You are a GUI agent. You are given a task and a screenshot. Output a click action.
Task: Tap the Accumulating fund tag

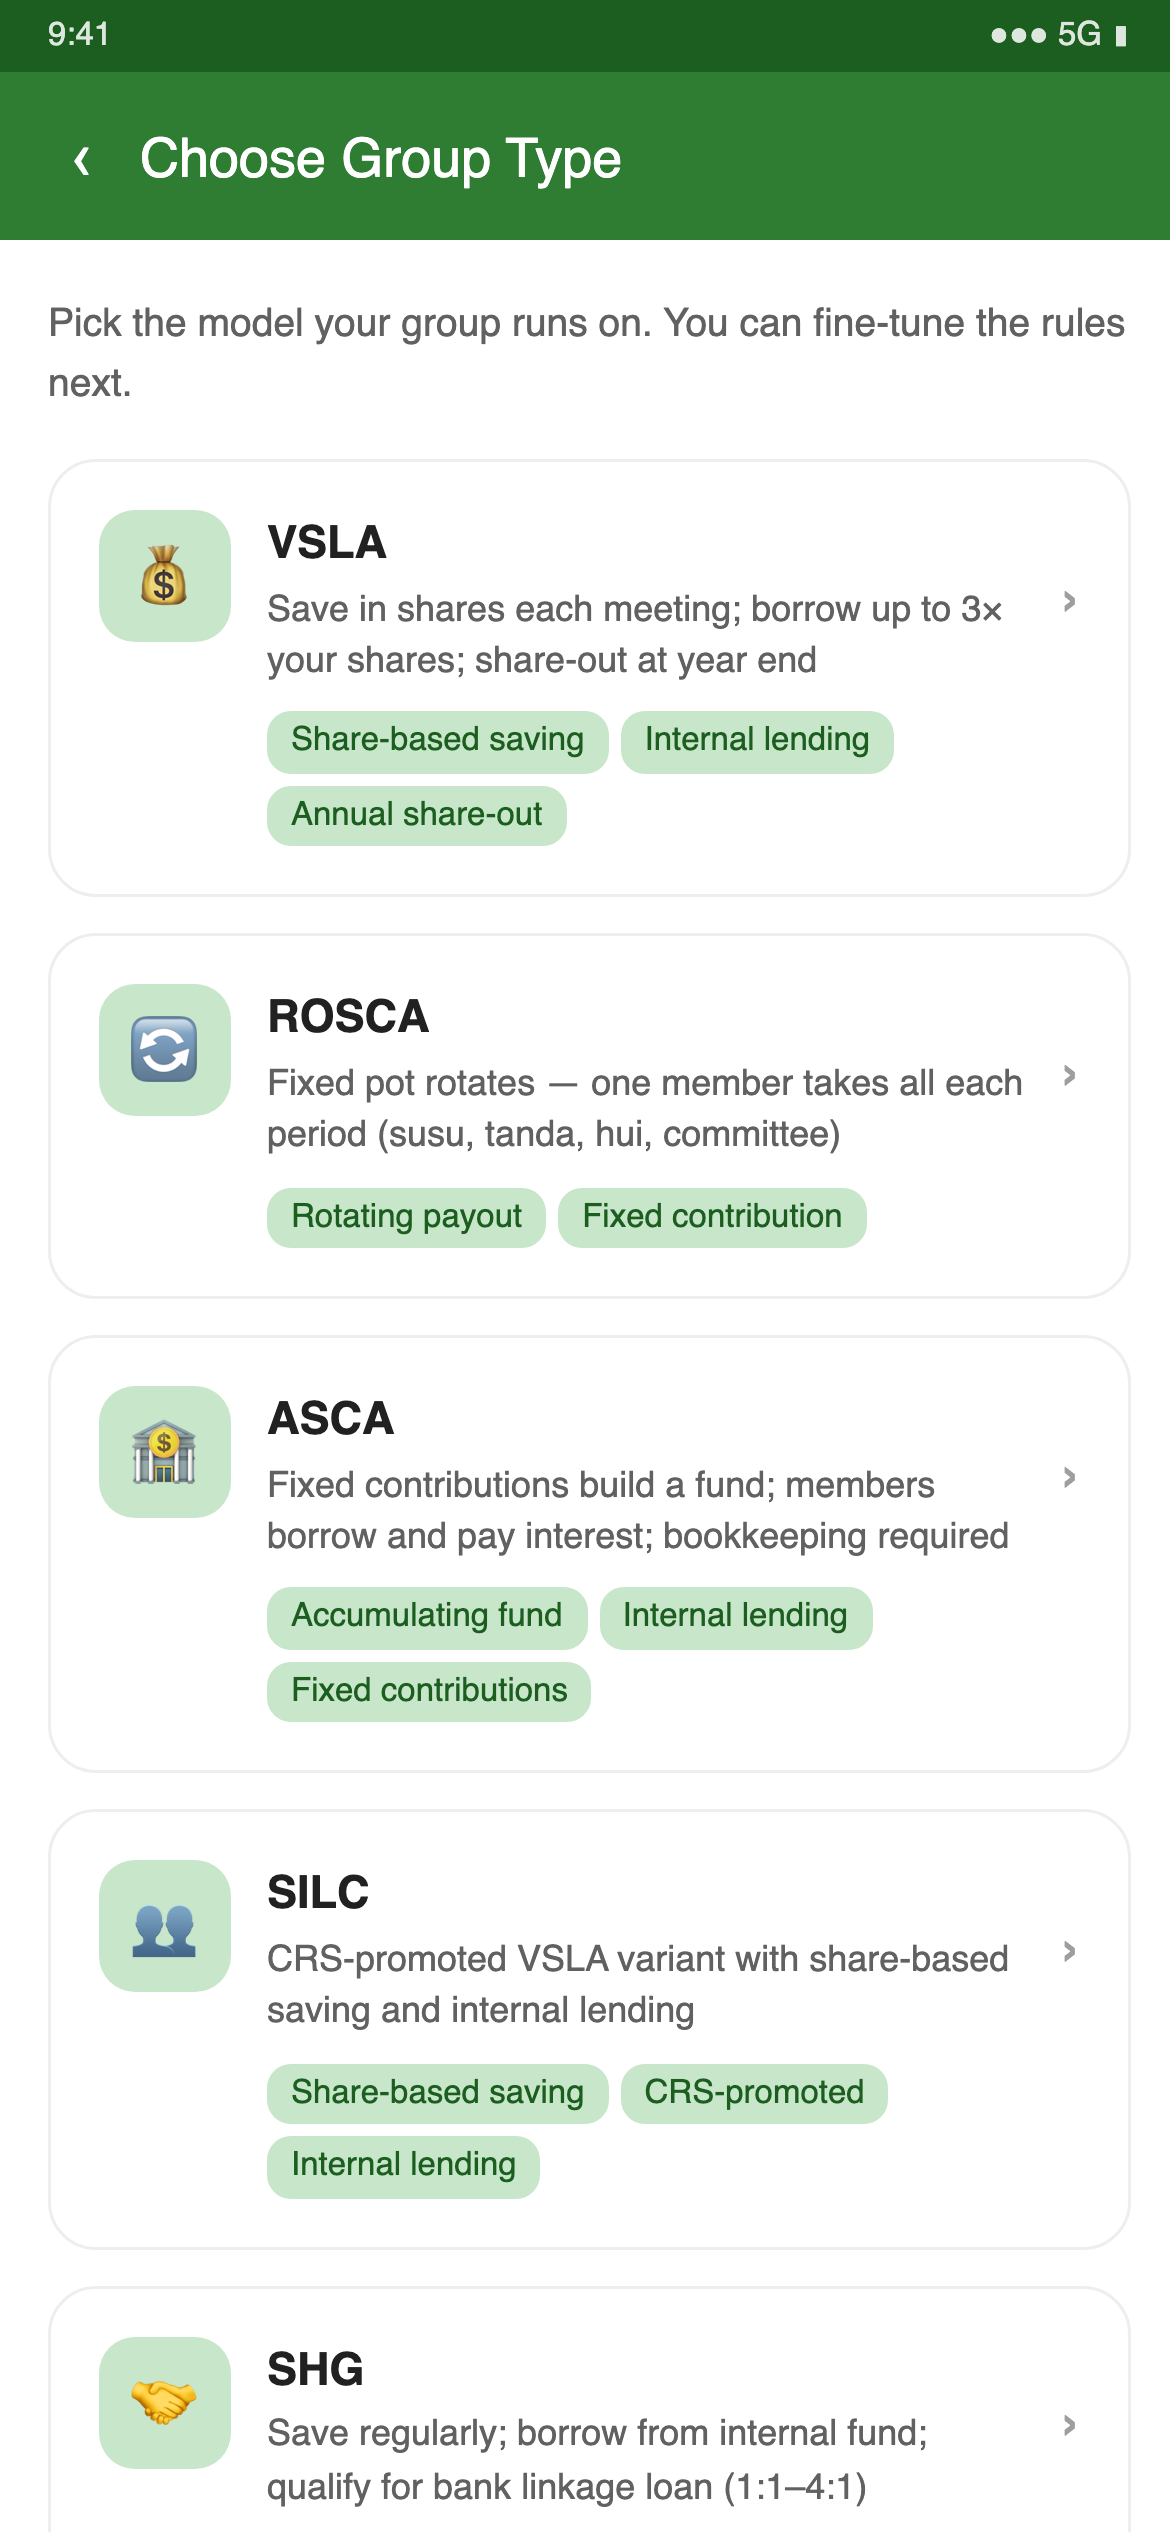[x=427, y=1618]
